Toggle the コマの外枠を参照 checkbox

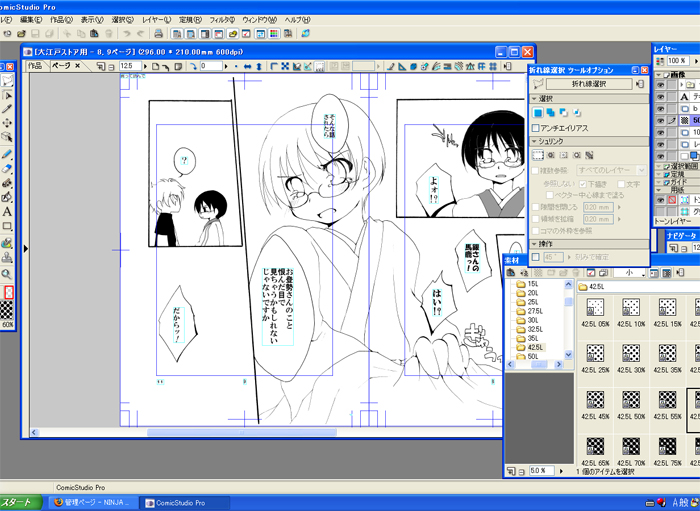536,231
